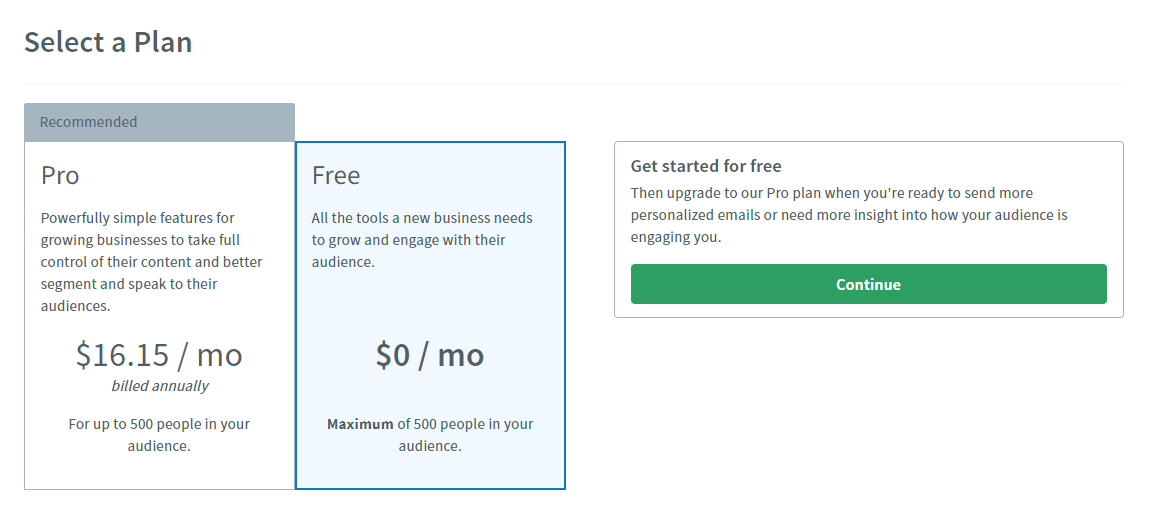
Task: Click the Free plan description text
Action: (422, 240)
